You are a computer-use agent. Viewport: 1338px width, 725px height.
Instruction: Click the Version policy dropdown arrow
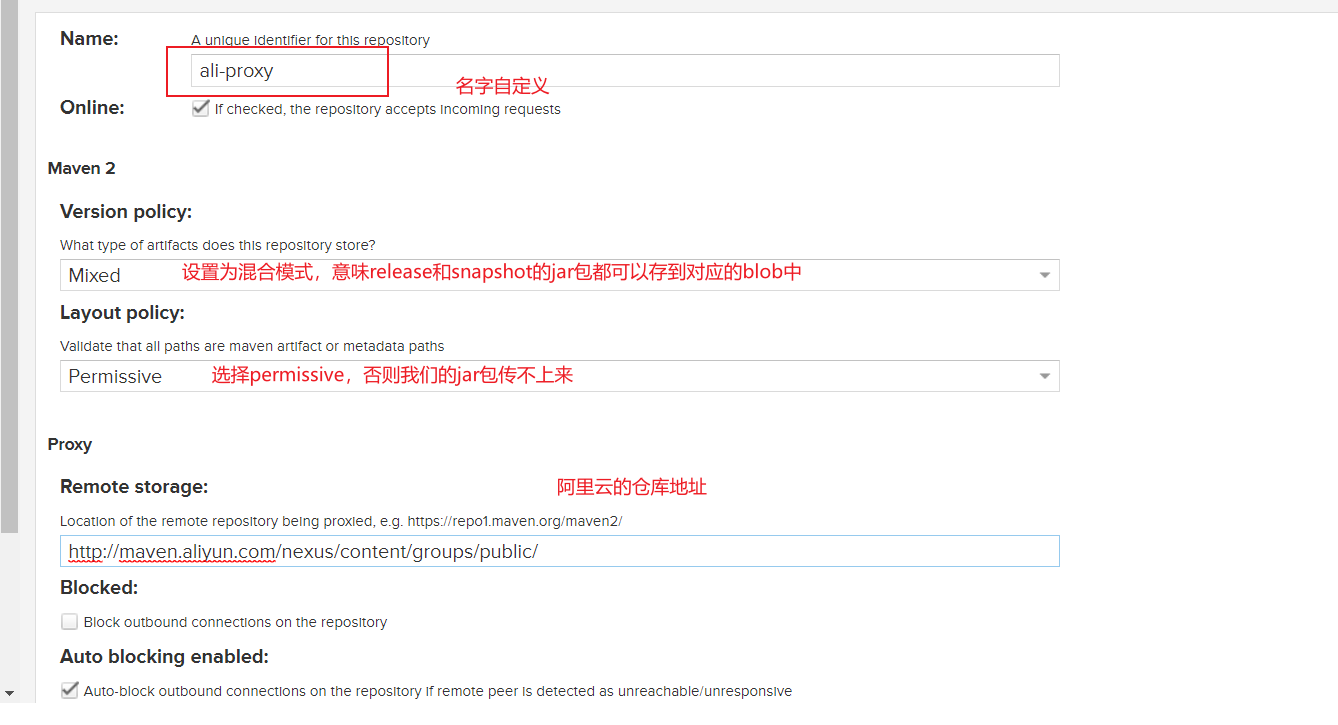pyautogui.click(x=1044, y=275)
